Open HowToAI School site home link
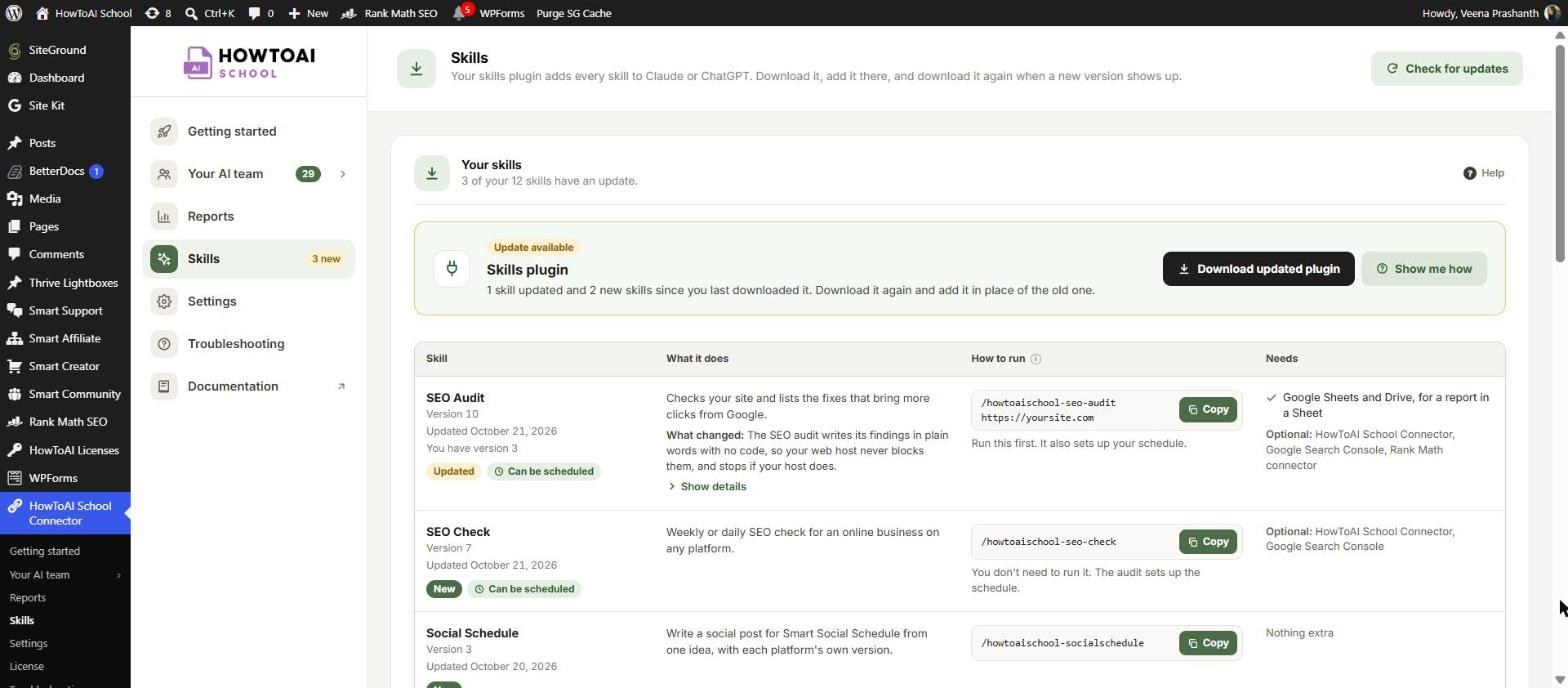The image size is (1568, 688). pos(83,13)
